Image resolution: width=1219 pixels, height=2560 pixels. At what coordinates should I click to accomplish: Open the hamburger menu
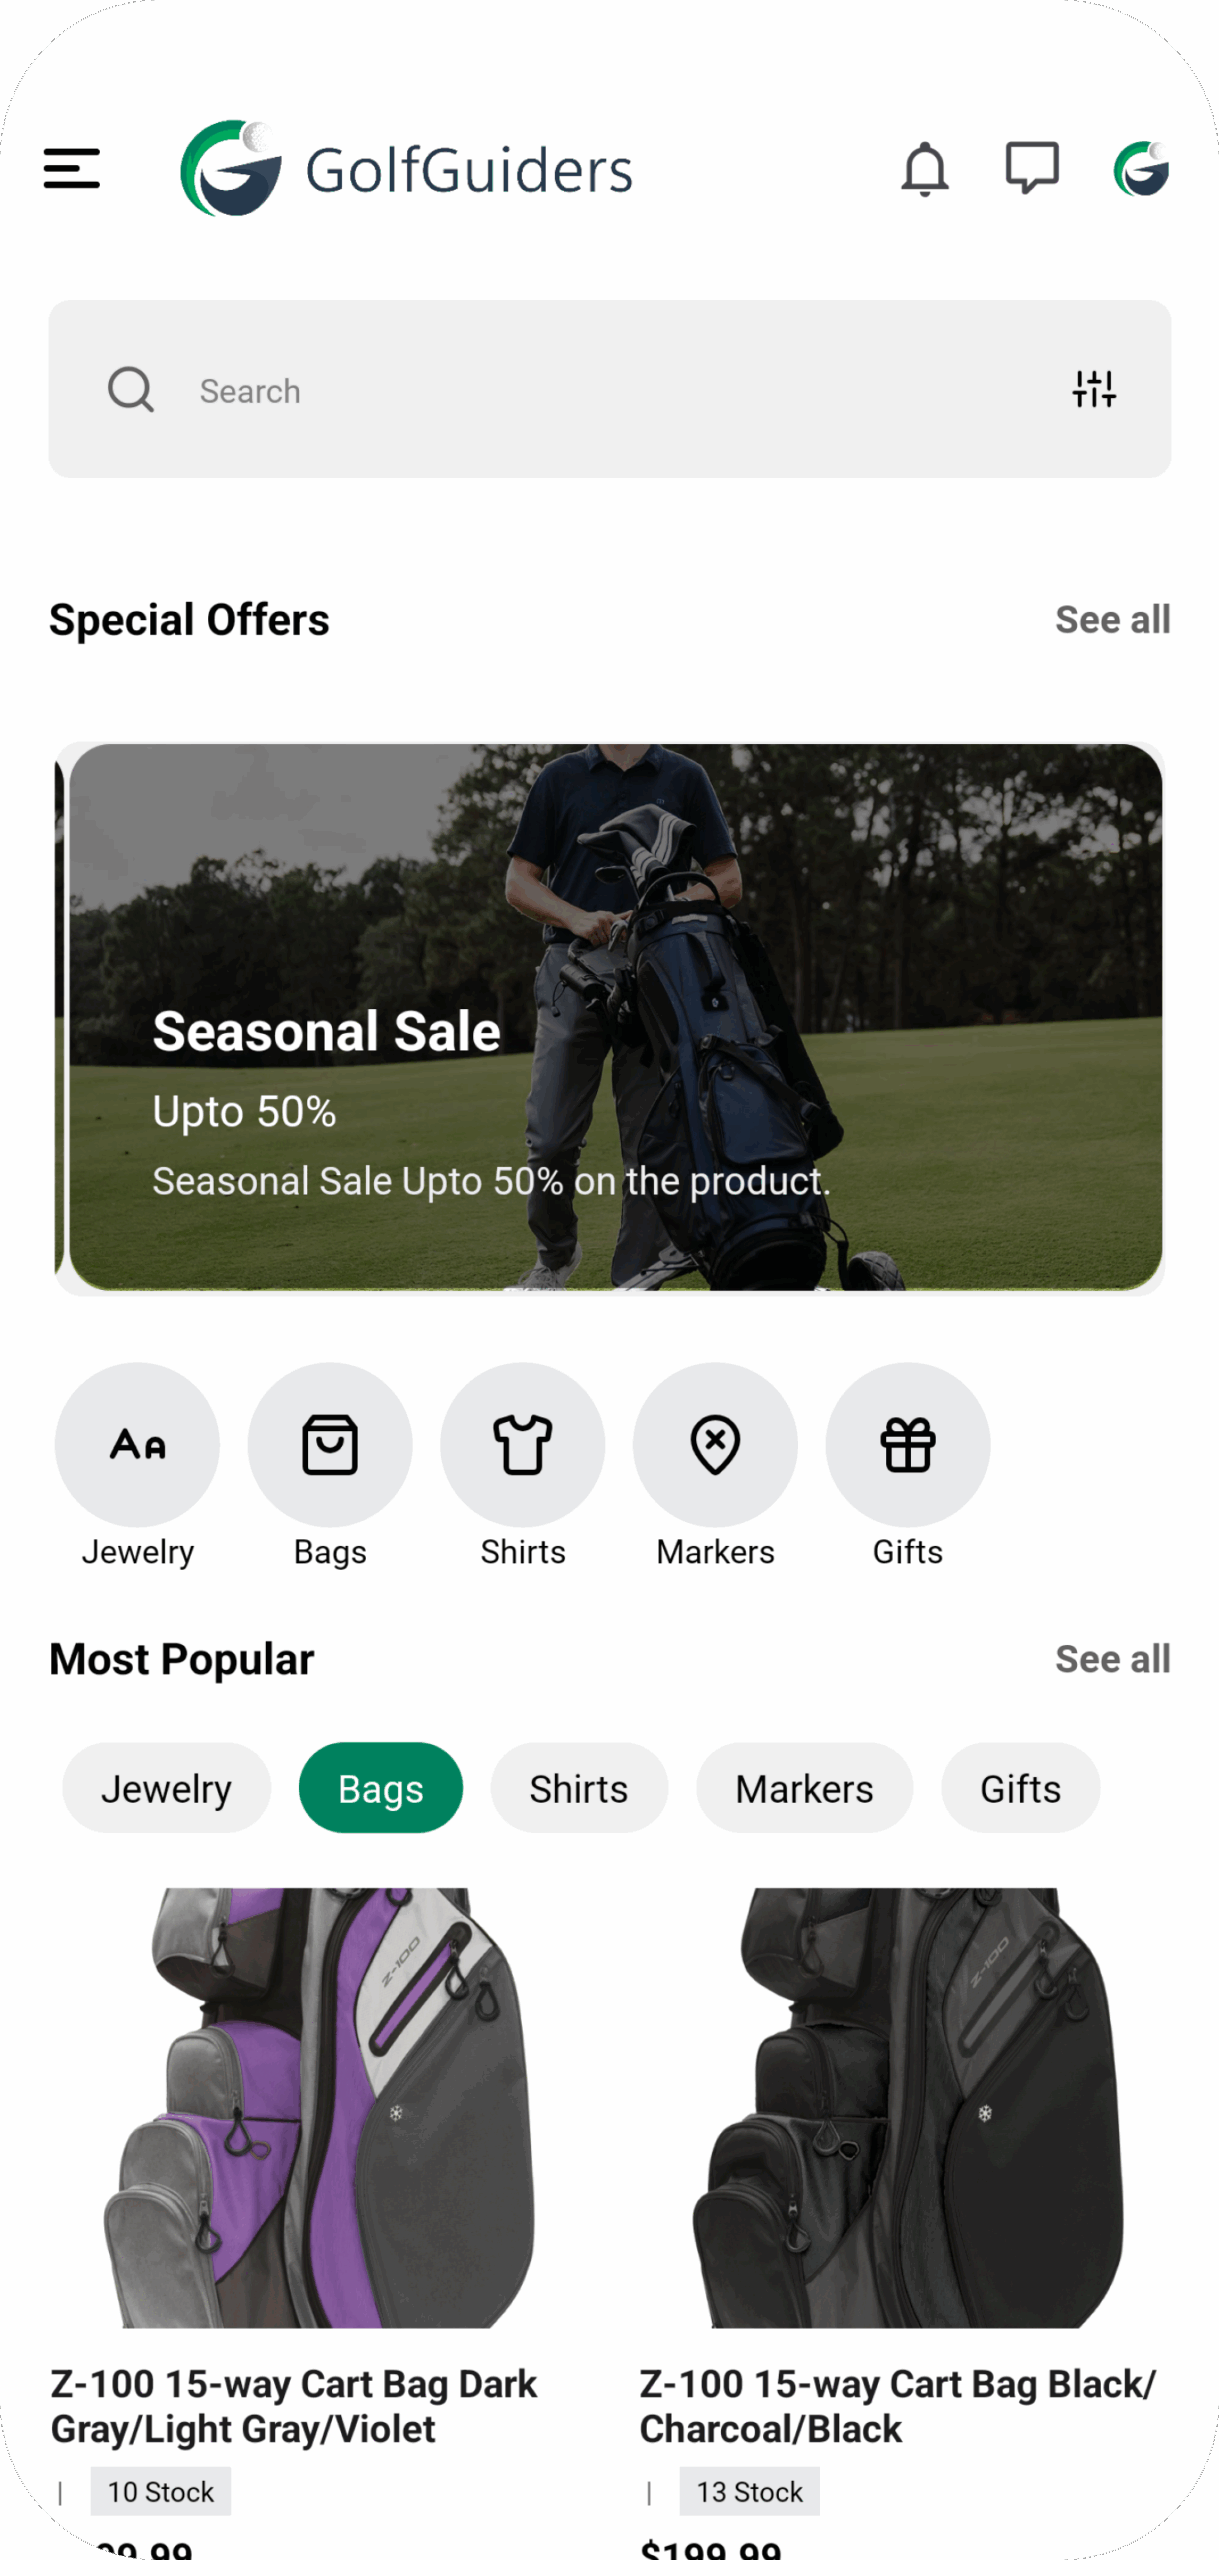tap(72, 168)
